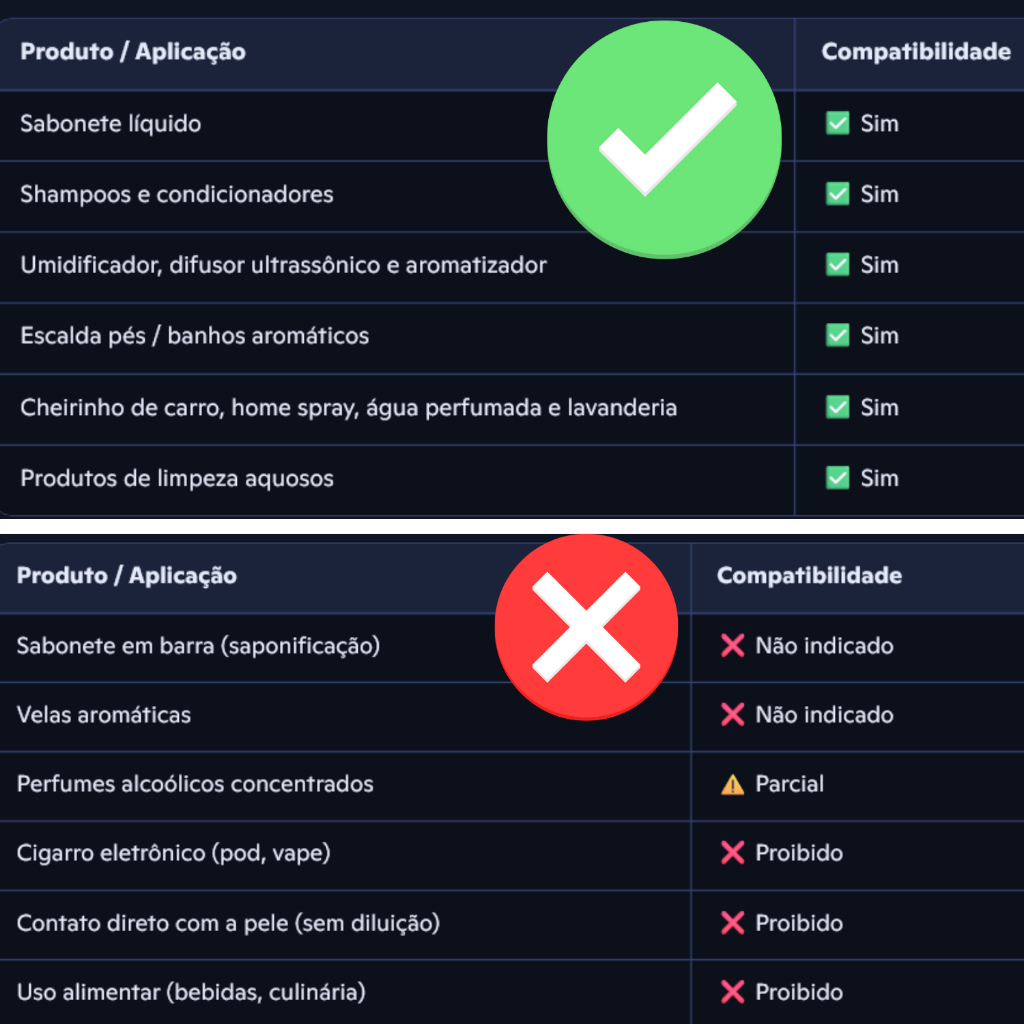Select Velas aromáticas row label

(104, 714)
